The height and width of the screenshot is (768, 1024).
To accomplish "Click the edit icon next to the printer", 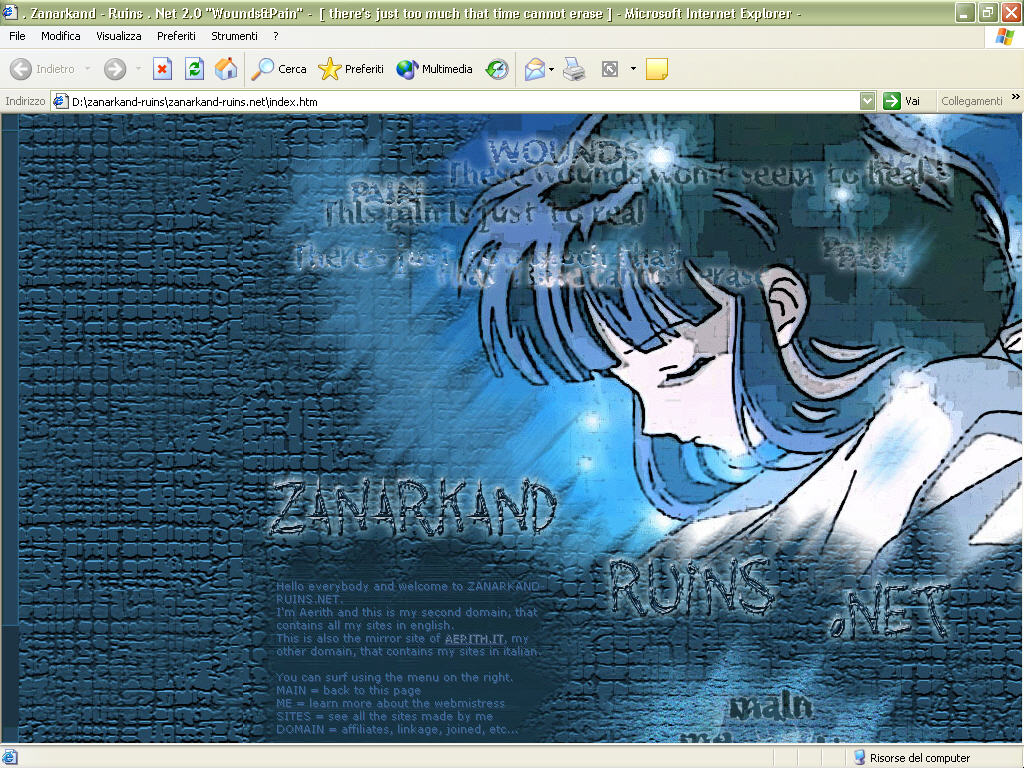I will click(609, 69).
